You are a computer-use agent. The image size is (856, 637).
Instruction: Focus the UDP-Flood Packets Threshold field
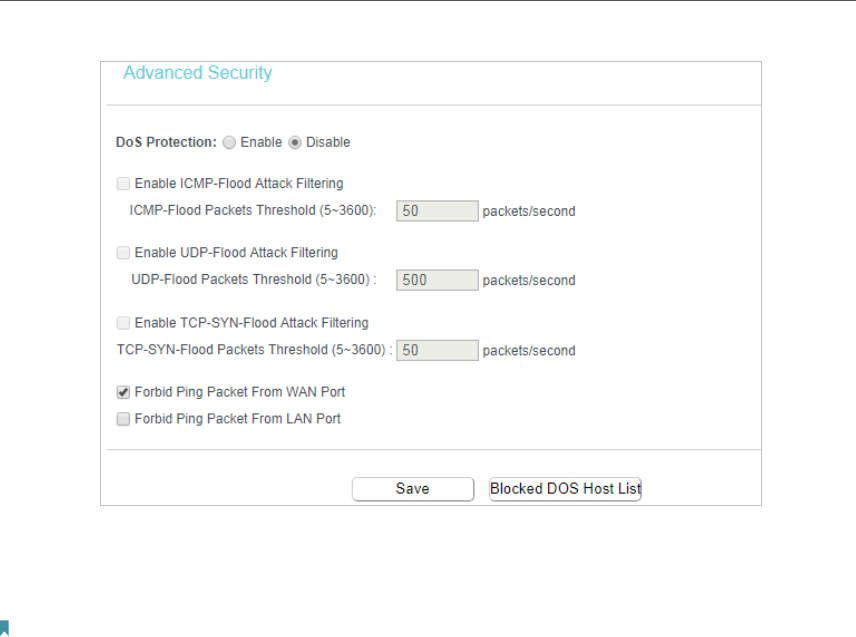(x=437, y=280)
